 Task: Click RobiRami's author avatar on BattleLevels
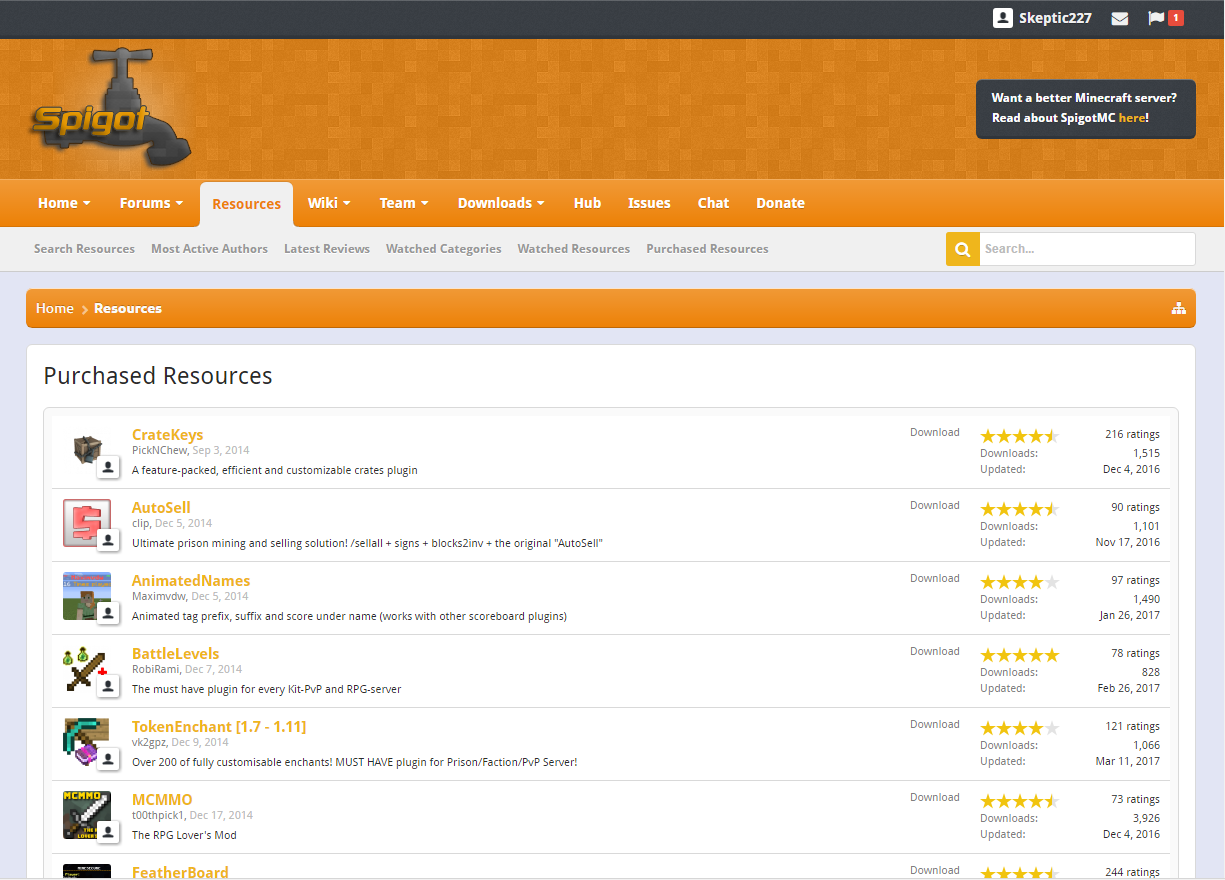click(109, 686)
